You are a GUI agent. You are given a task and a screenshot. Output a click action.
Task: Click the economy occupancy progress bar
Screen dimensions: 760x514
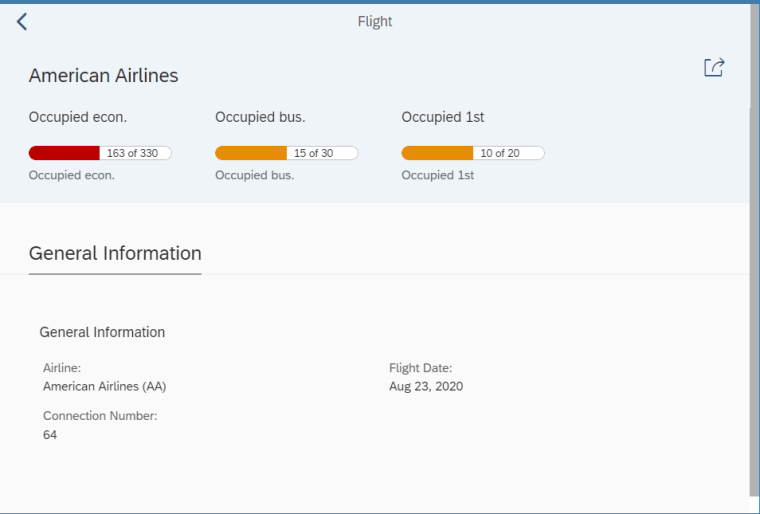100,153
